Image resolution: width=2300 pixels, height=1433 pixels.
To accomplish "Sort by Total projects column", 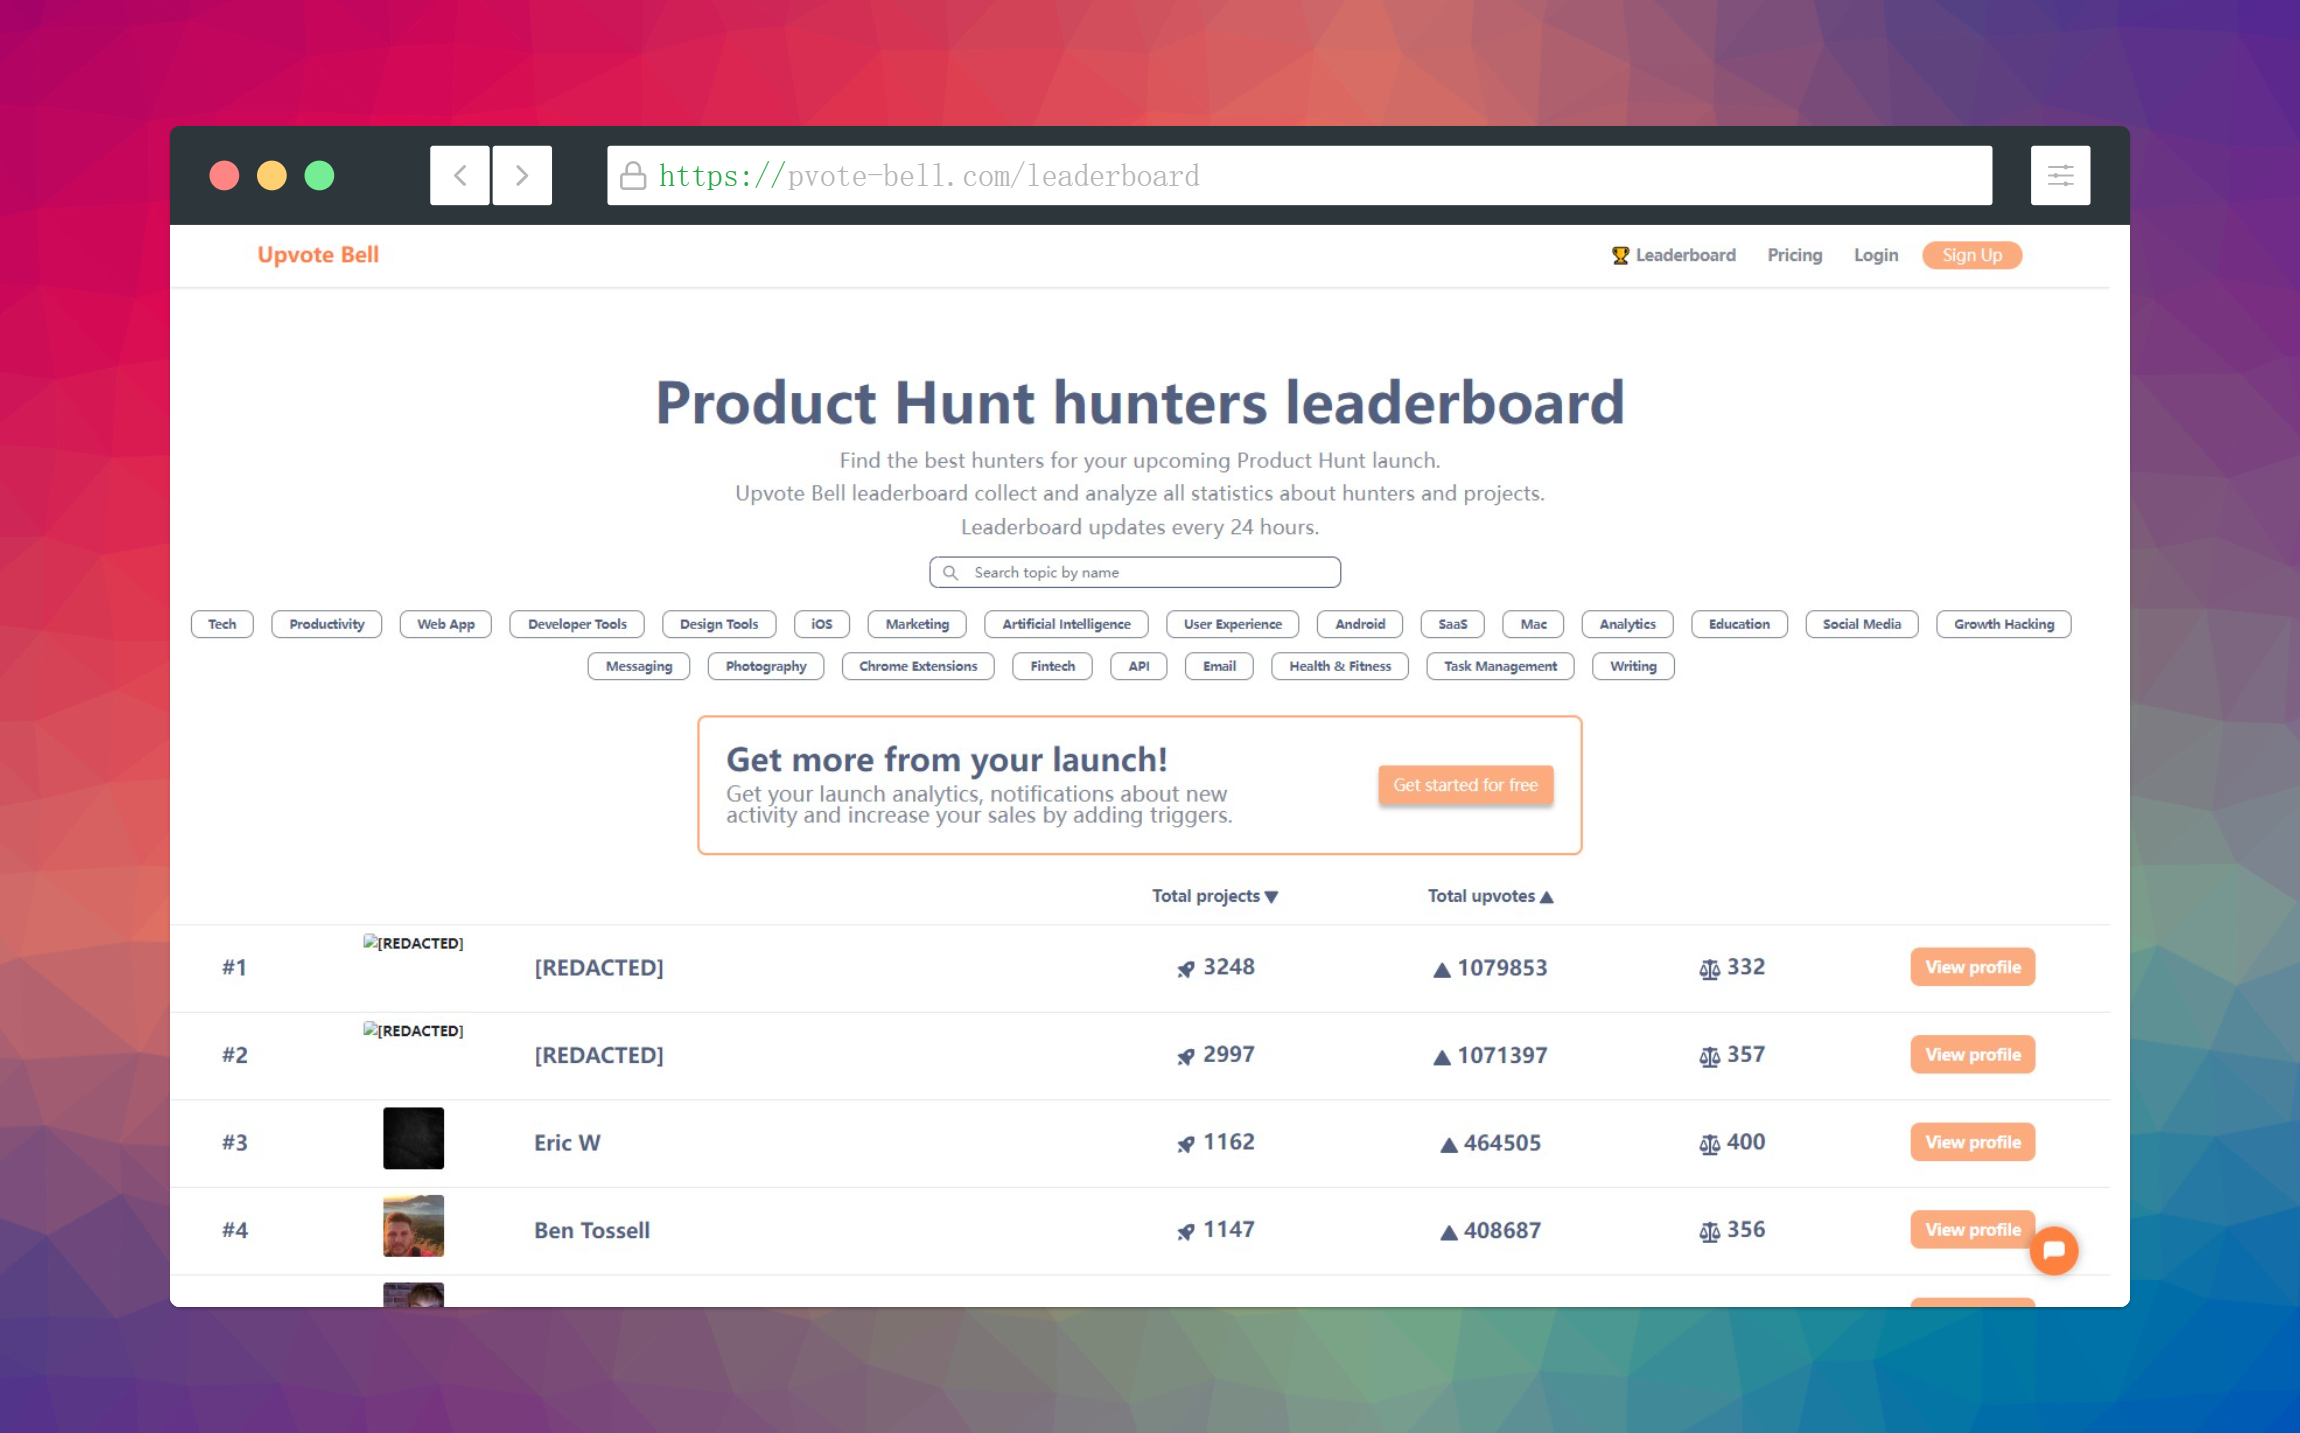I will tap(1214, 896).
